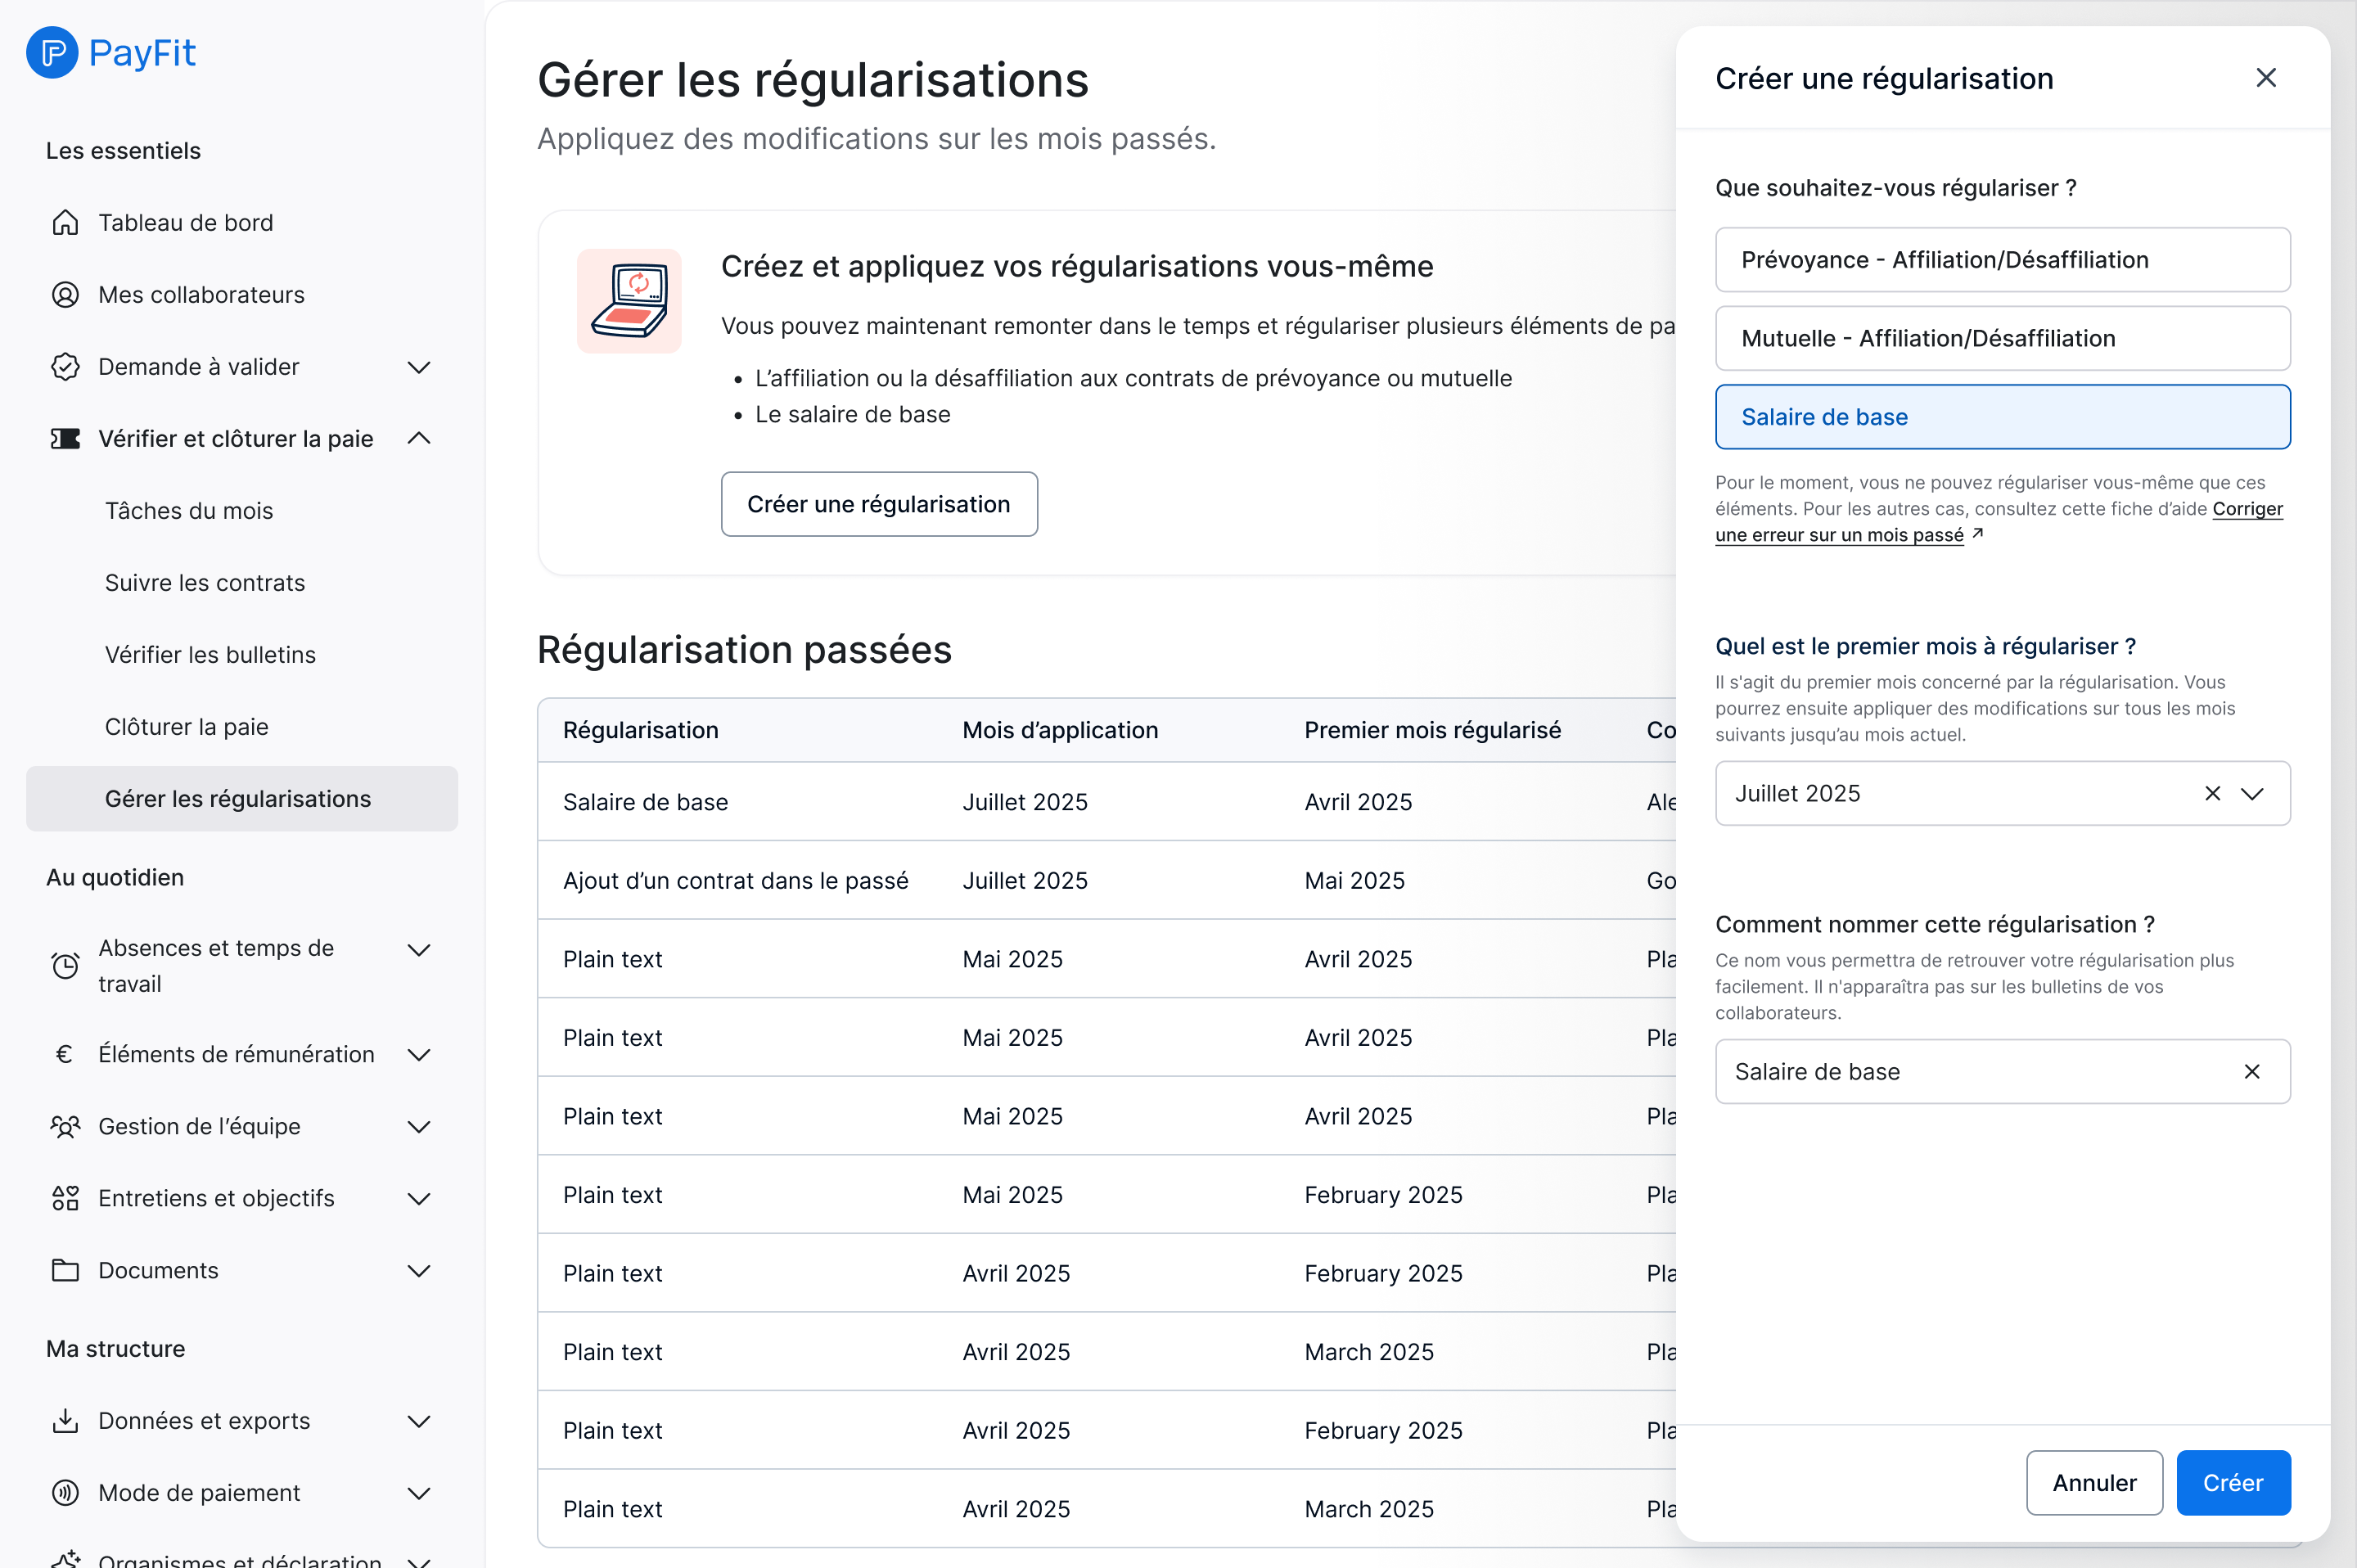Click the Documents folder icon

tap(65, 1270)
